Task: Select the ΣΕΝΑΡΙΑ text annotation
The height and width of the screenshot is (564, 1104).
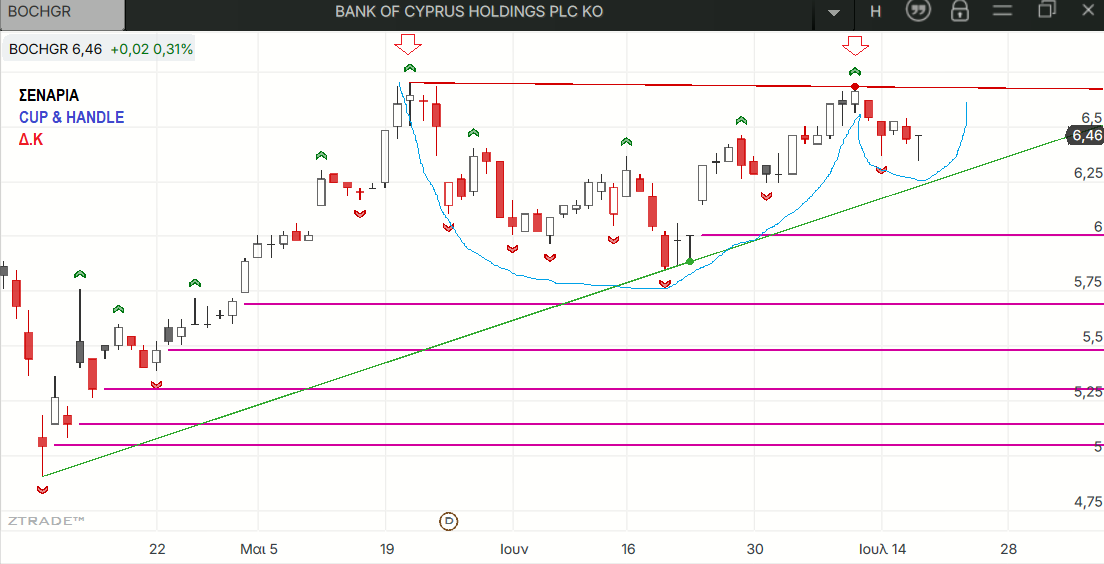Action: (x=49, y=95)
